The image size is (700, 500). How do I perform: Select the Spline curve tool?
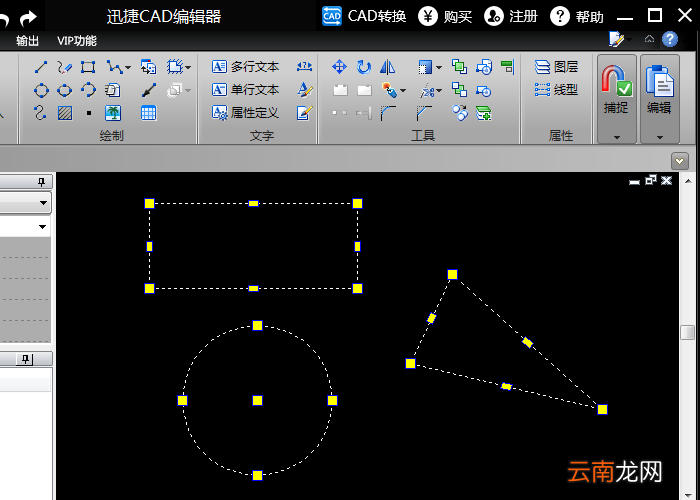[x=40, y=112]
